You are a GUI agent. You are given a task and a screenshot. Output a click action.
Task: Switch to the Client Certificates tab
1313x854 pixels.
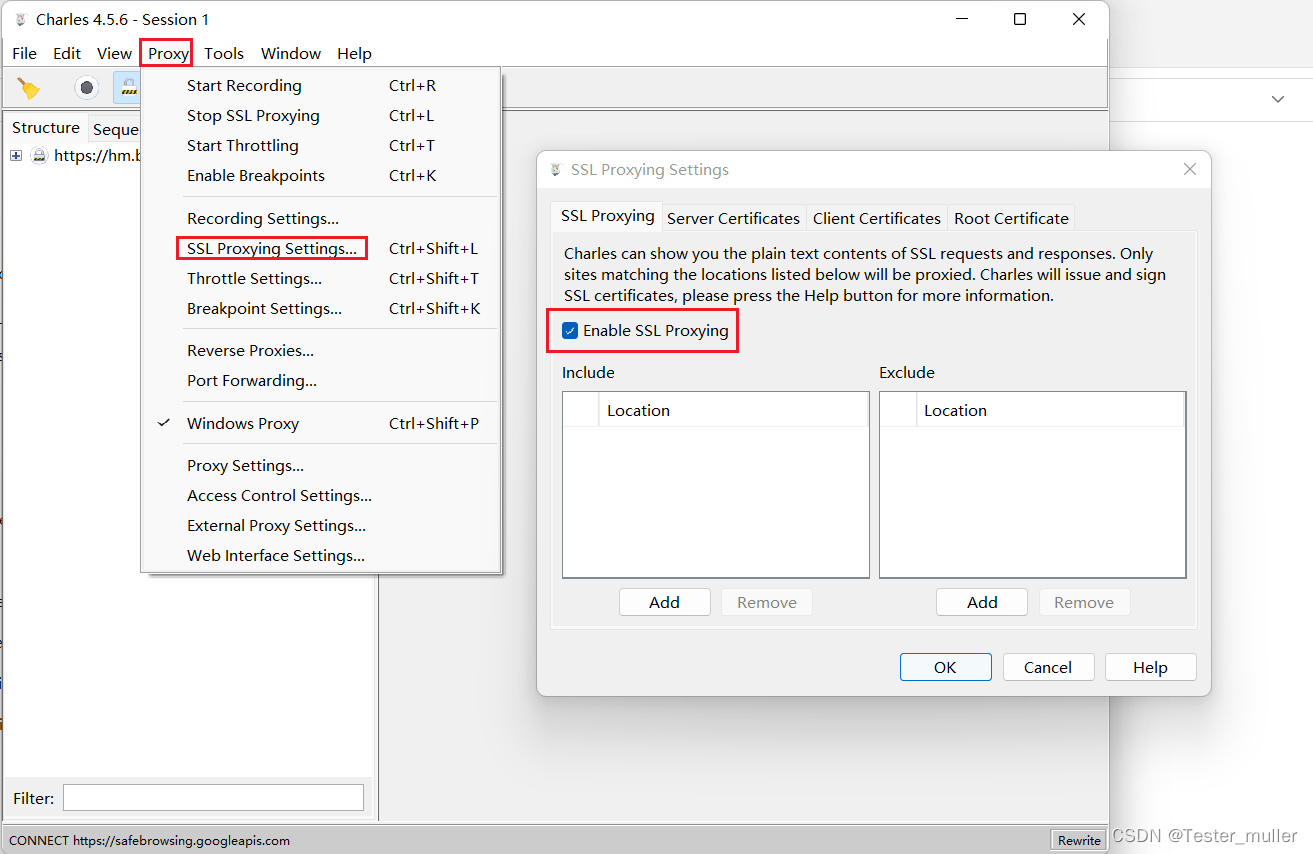click(x=877, y=218)
